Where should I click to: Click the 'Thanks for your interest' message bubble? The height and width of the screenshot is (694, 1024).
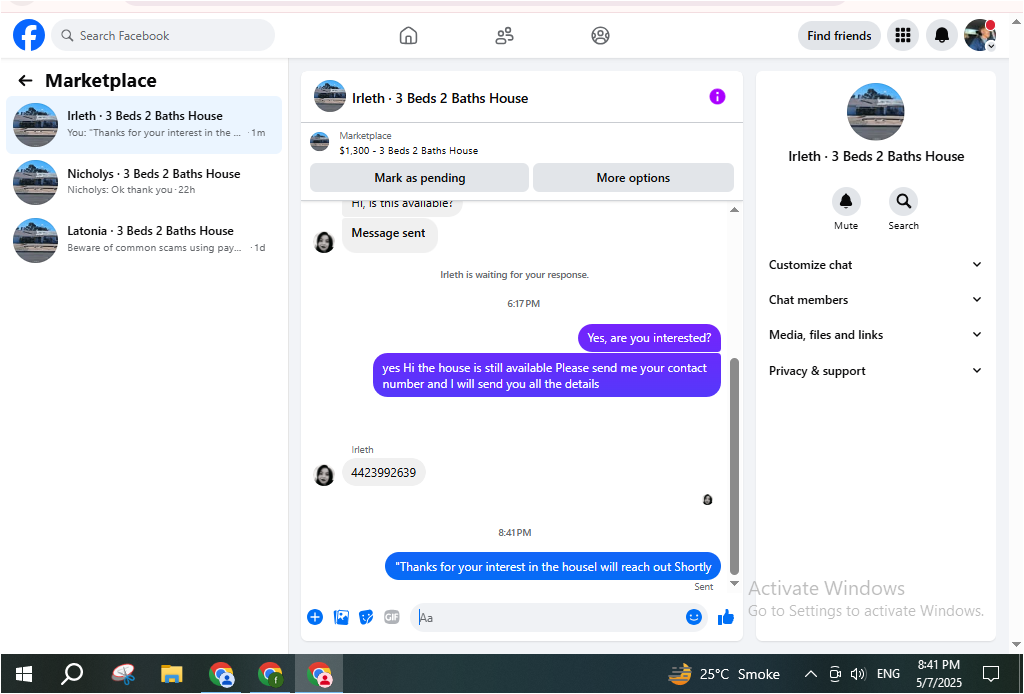(x=553, y=566)
